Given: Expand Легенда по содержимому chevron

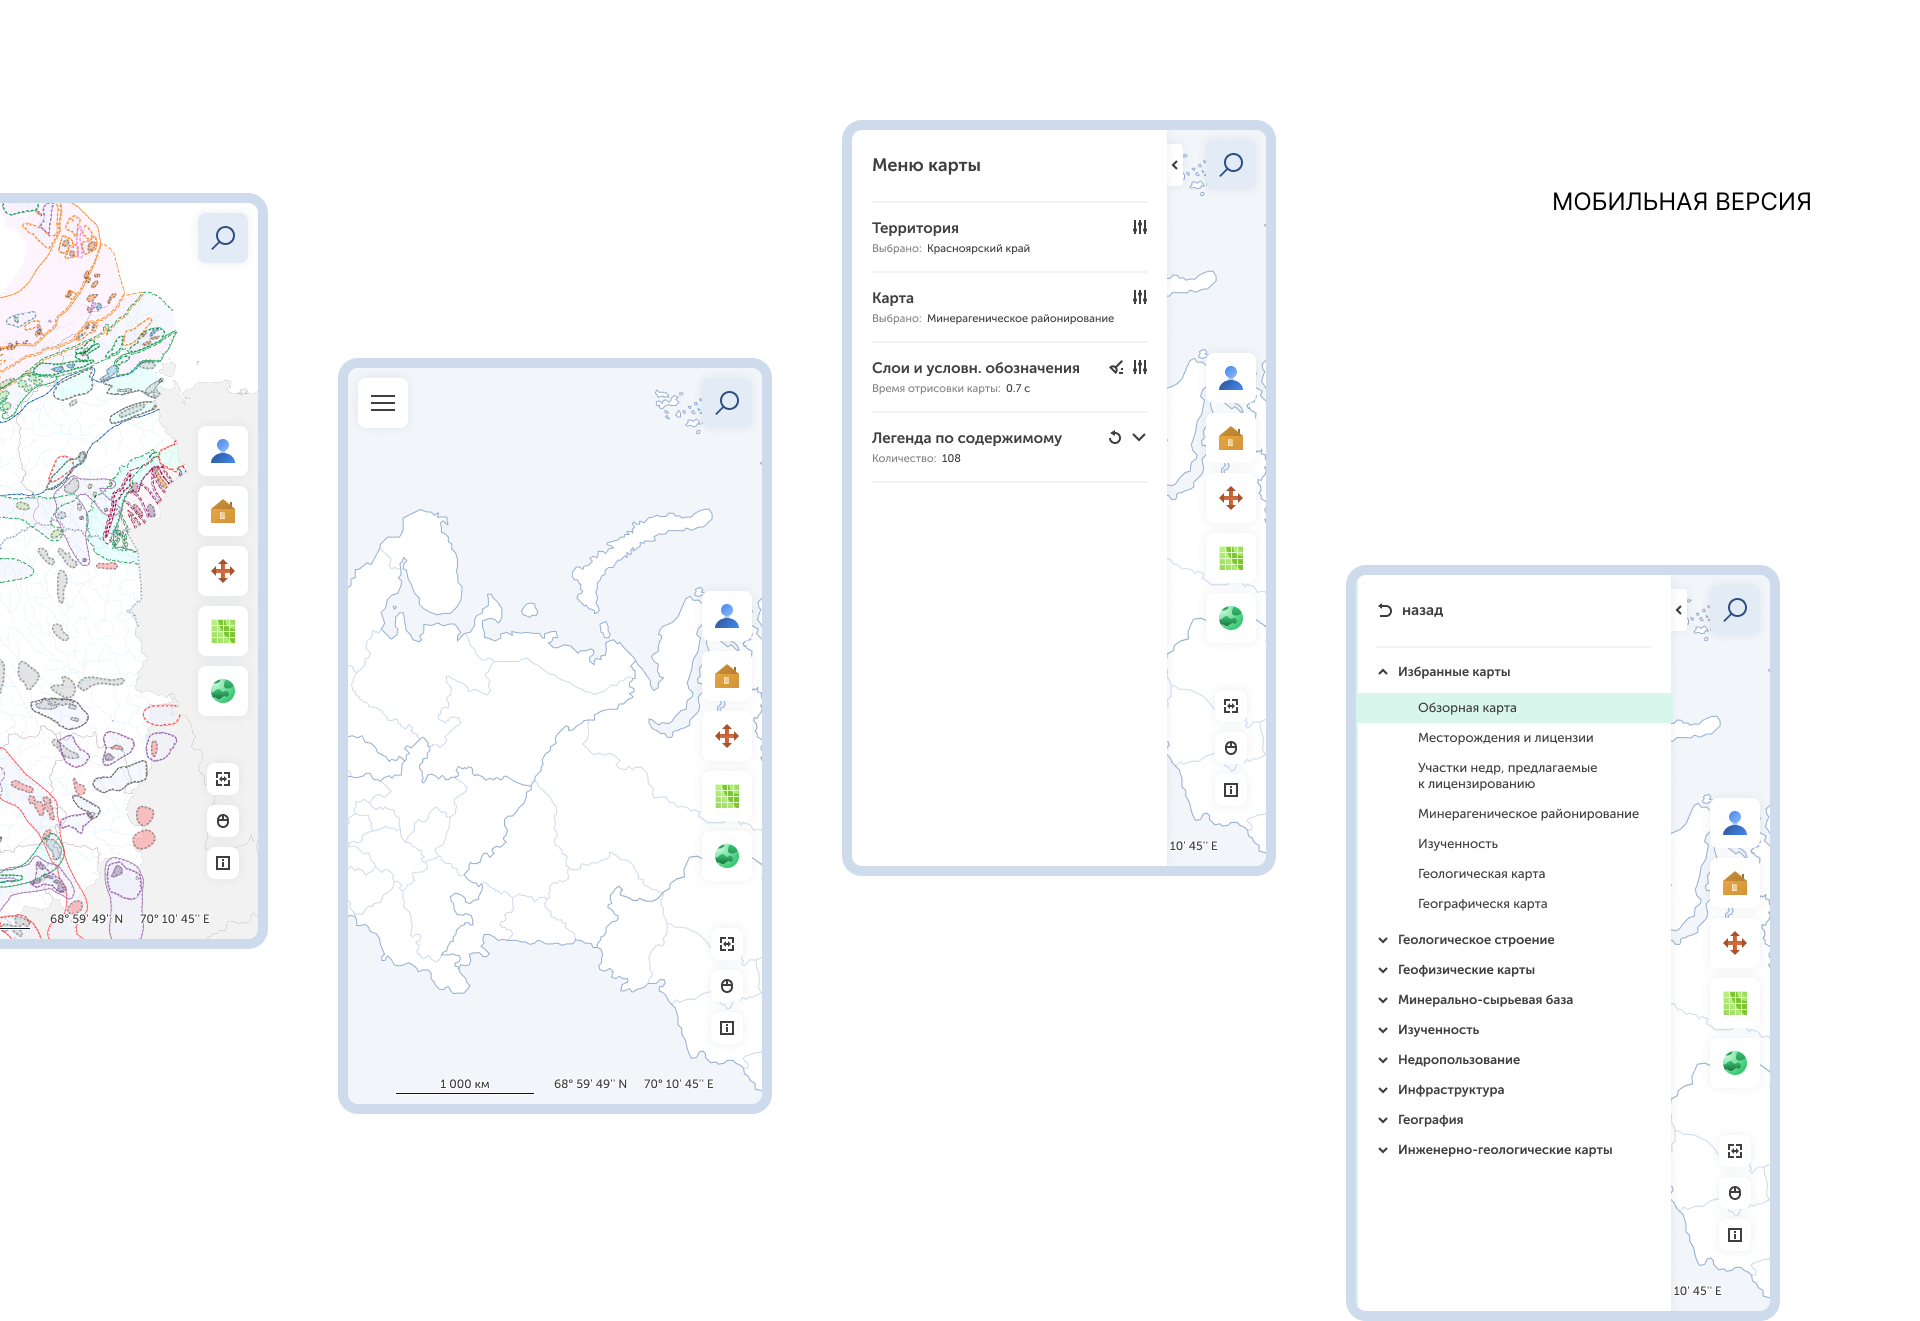Looking at the screenshot, I should (1139, 438).
